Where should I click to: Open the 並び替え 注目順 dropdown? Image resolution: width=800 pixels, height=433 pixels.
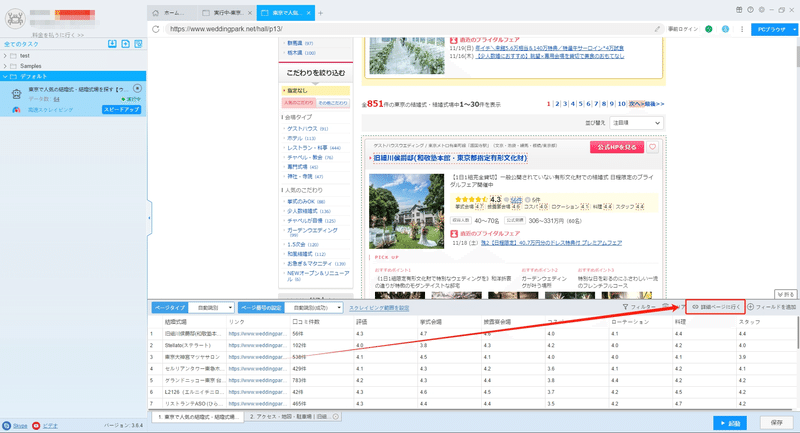pos(636,123)
